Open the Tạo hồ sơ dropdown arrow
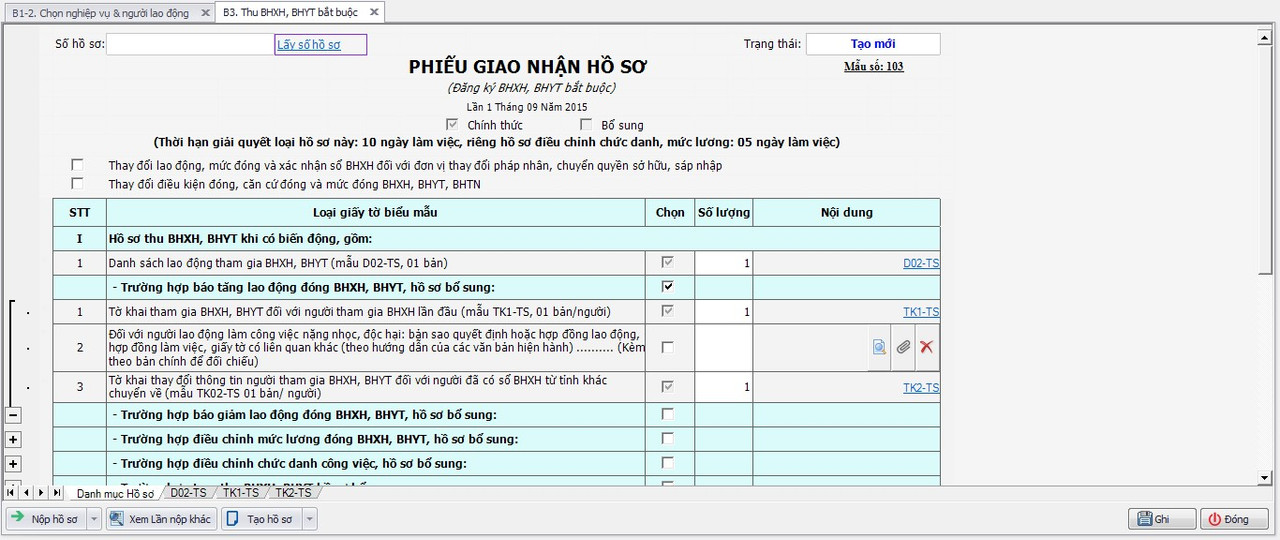 [309, 519]
